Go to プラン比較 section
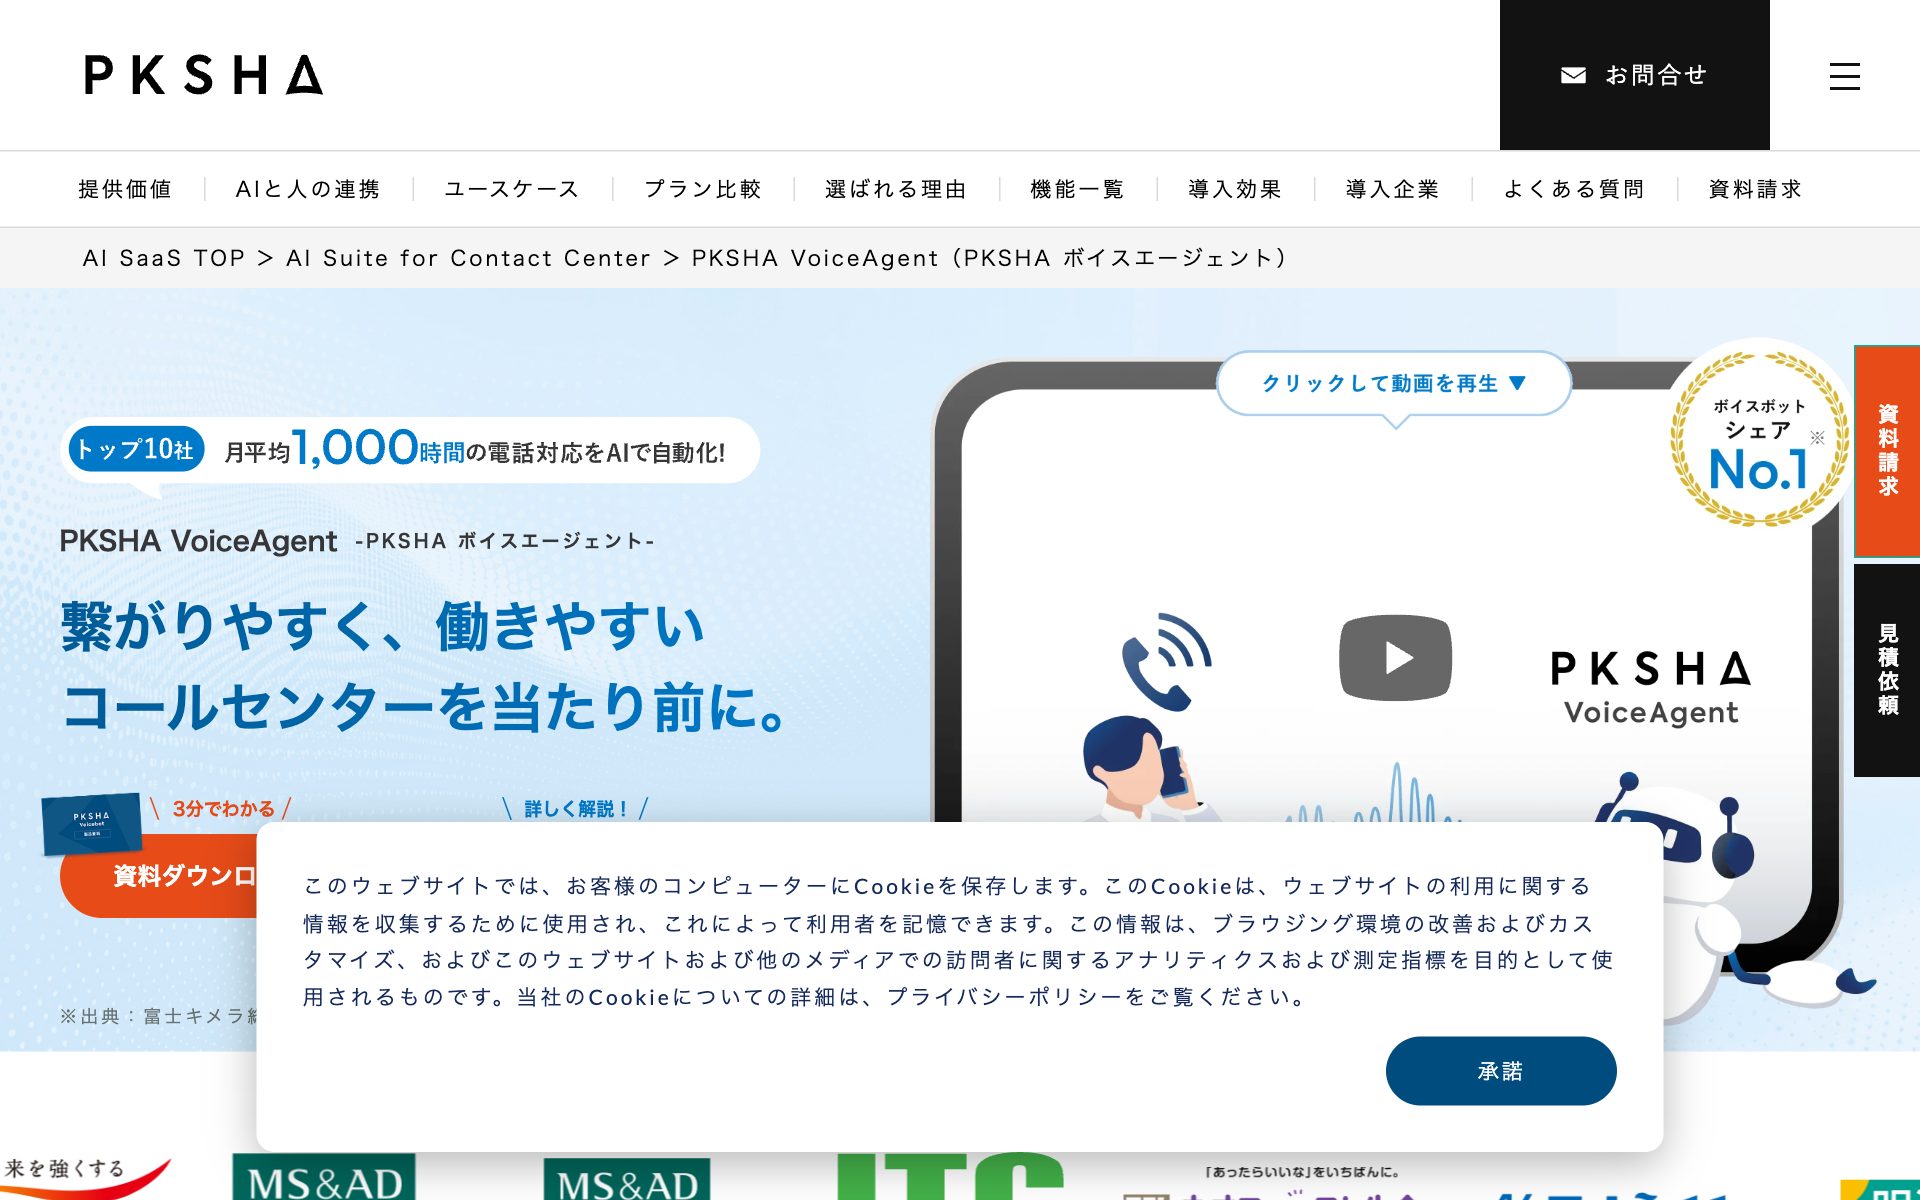Screen dimensions: 1920x1200 pos(703,189)
